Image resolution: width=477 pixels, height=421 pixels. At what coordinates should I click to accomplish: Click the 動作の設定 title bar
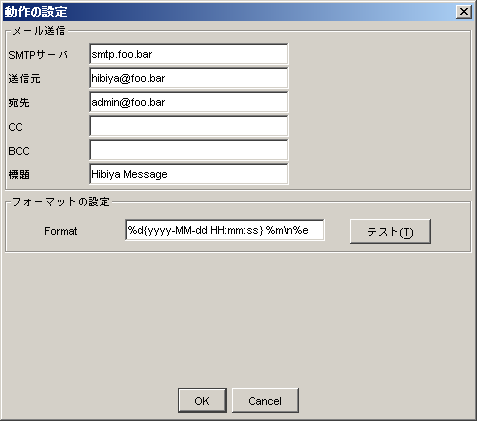(x=228, y=12)
